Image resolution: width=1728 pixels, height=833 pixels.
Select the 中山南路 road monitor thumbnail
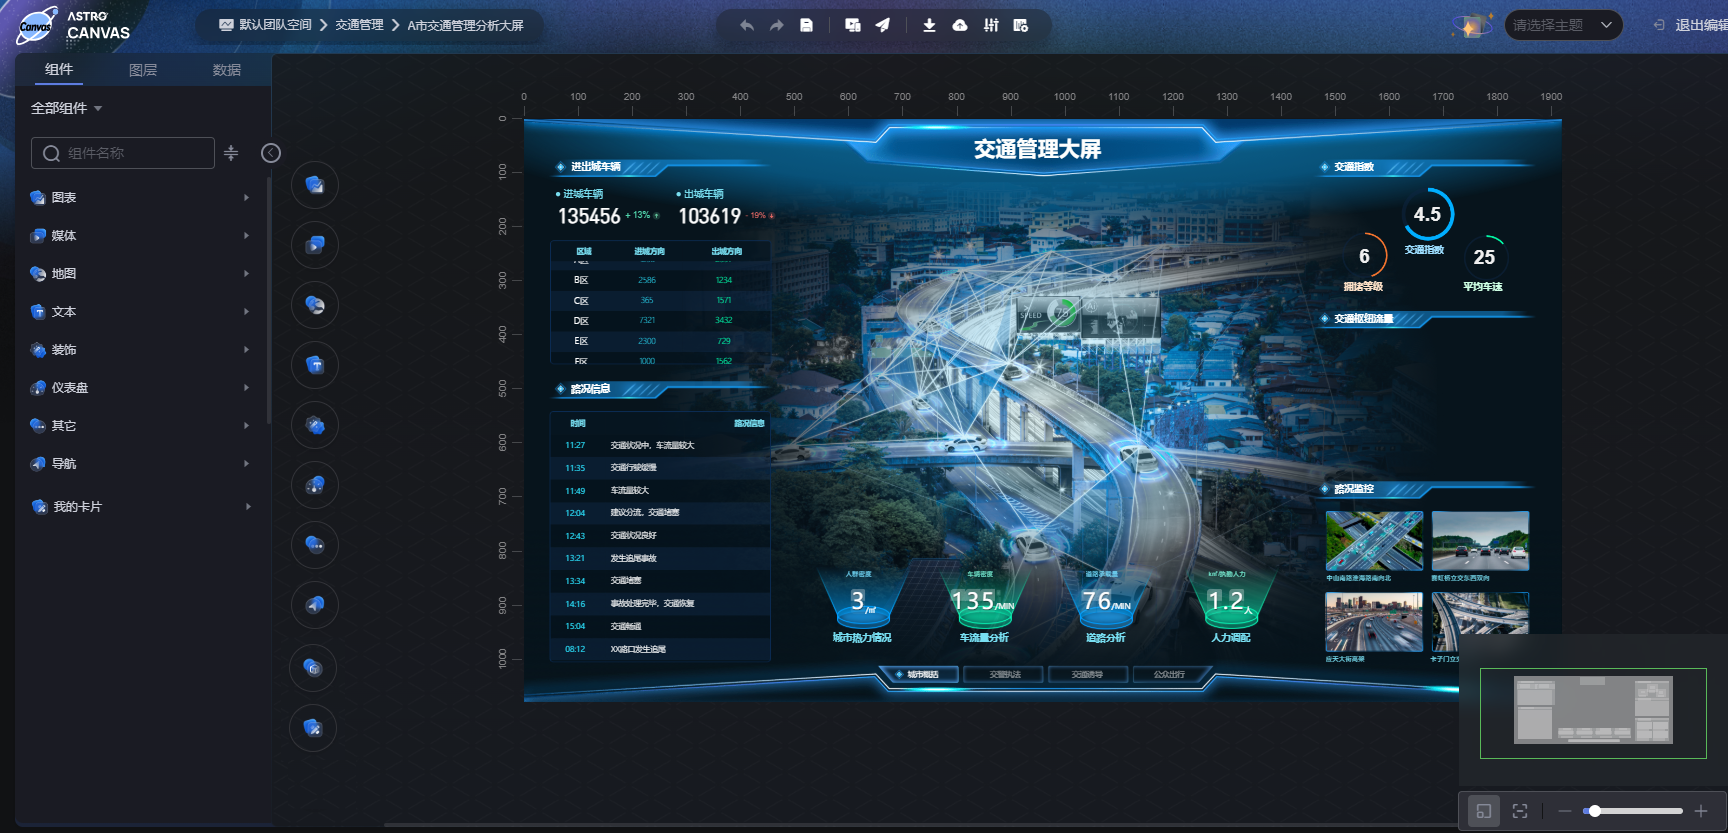[1374, 541]
